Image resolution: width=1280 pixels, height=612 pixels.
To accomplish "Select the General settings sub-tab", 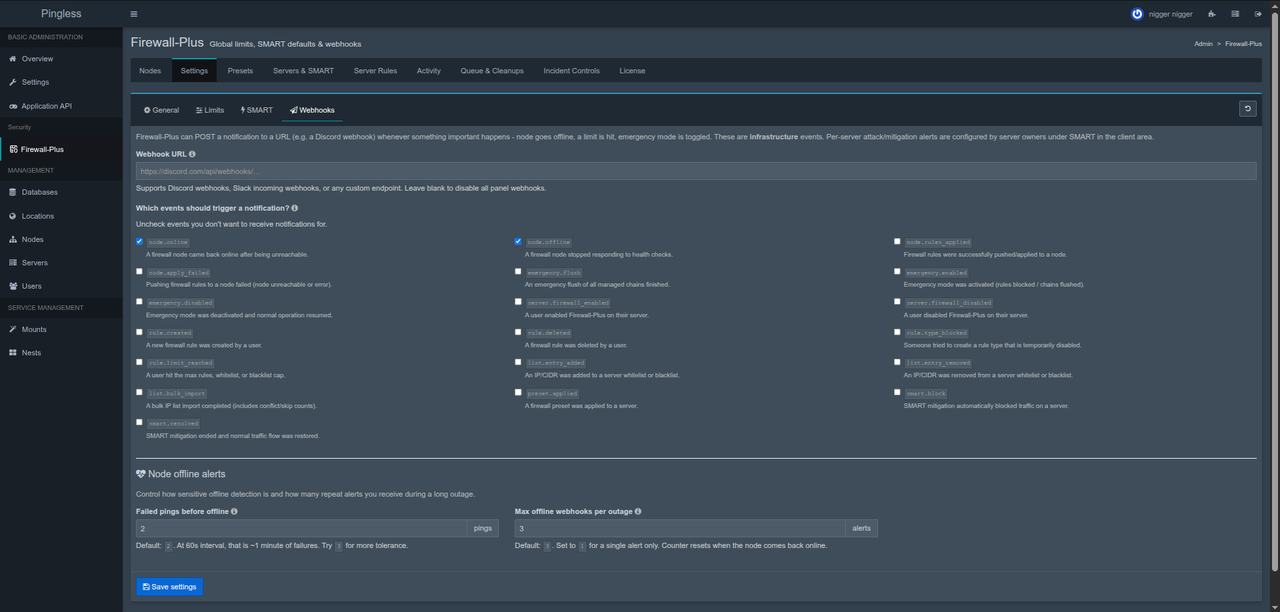I will tap(161, 110).
